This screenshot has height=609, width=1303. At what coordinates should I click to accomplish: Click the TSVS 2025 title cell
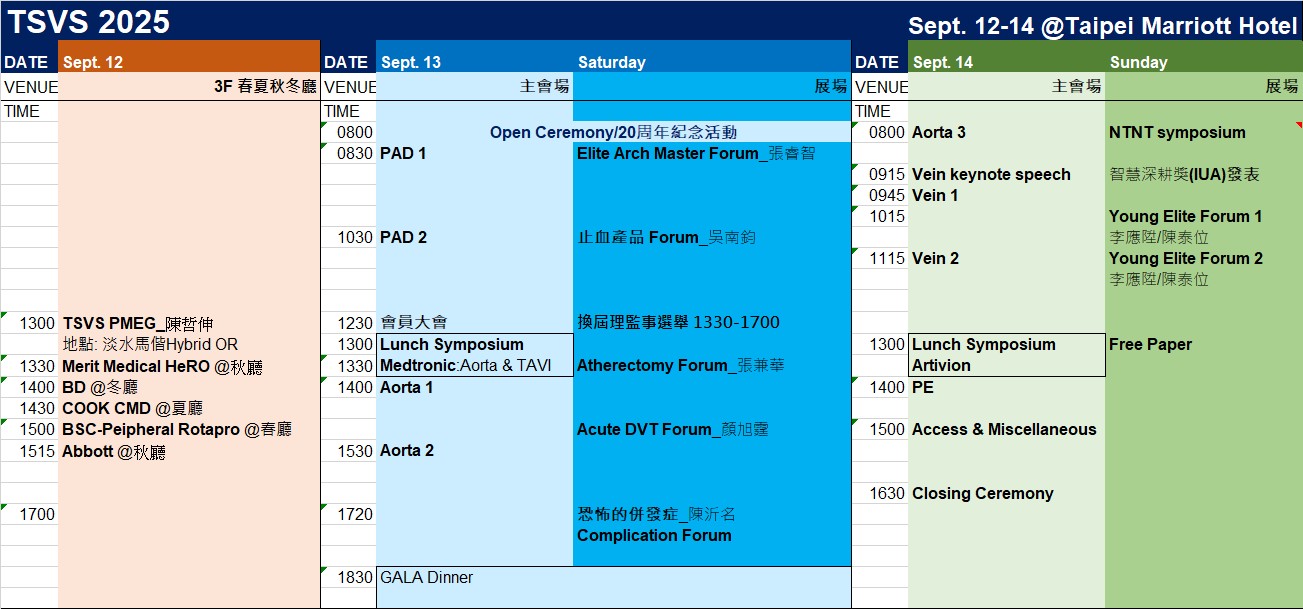click(90, 22)
